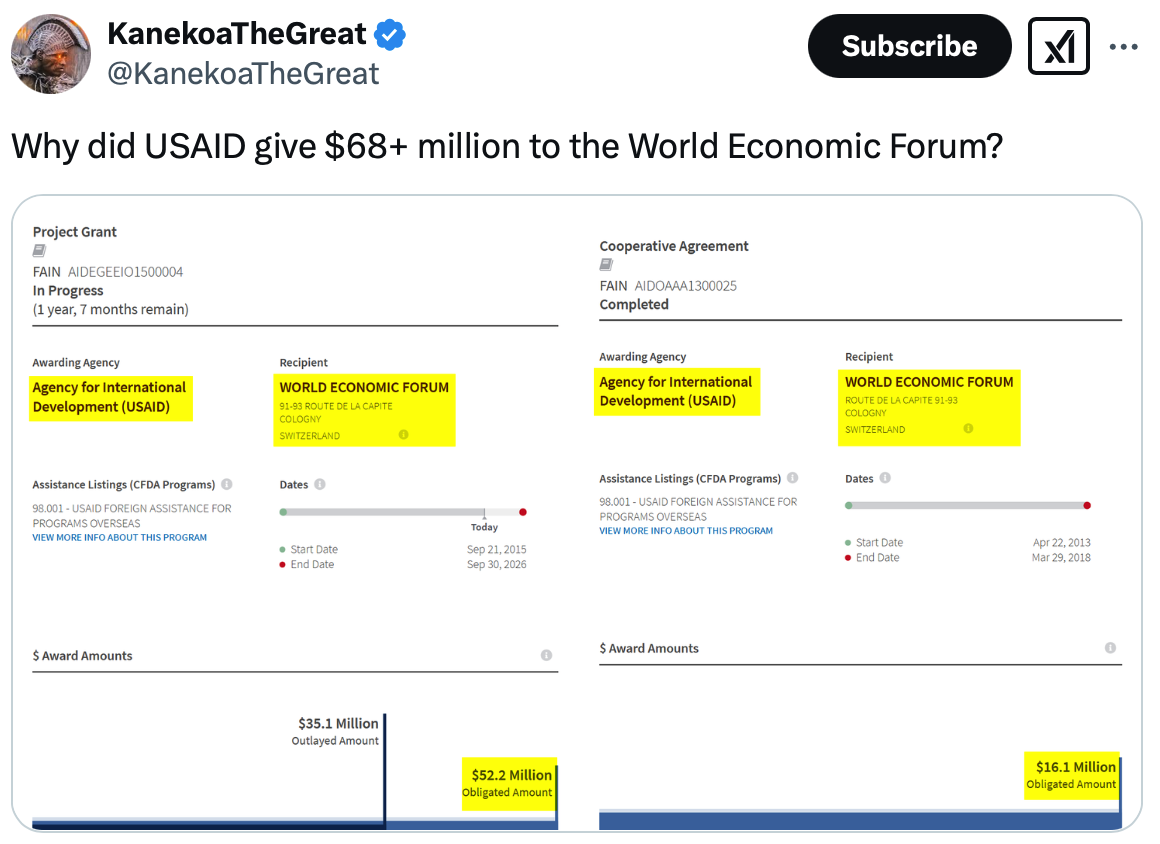The width and height of the screenshot is (1160, 844).
Task: Click info icon in right Recipient Switzerland box
Action: tap(968, 428)
